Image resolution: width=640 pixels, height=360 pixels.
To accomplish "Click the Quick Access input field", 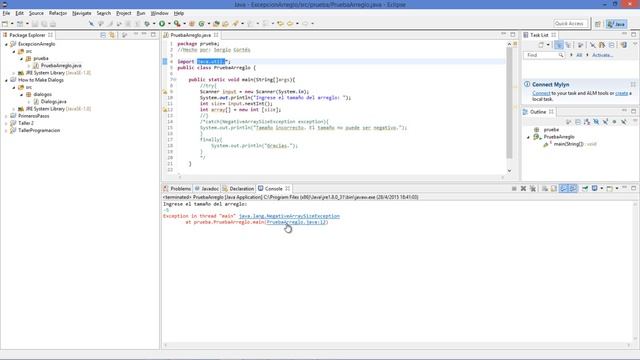I will 571,24.
